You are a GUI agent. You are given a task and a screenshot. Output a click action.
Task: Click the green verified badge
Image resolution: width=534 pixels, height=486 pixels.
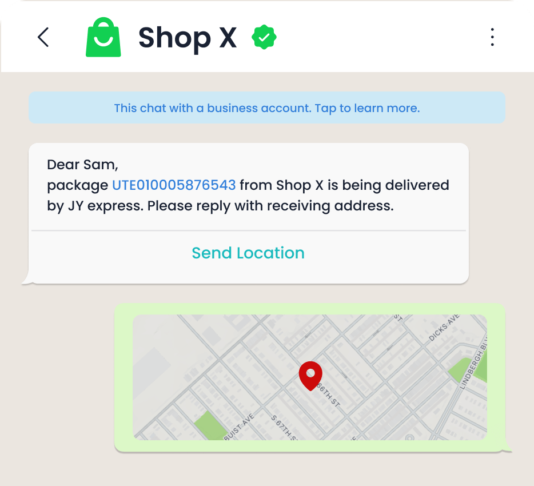click(264, 37)
